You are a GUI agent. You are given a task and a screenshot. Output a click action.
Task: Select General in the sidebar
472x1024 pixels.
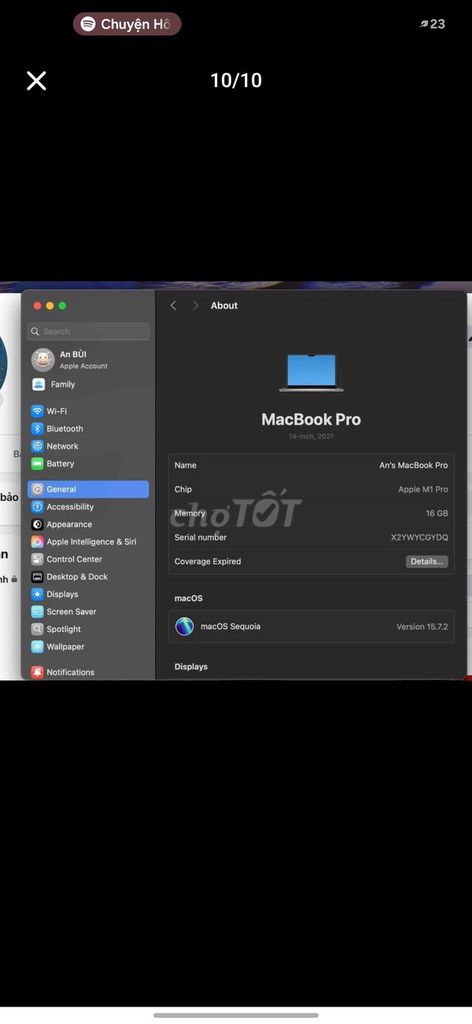coord(88,489)
